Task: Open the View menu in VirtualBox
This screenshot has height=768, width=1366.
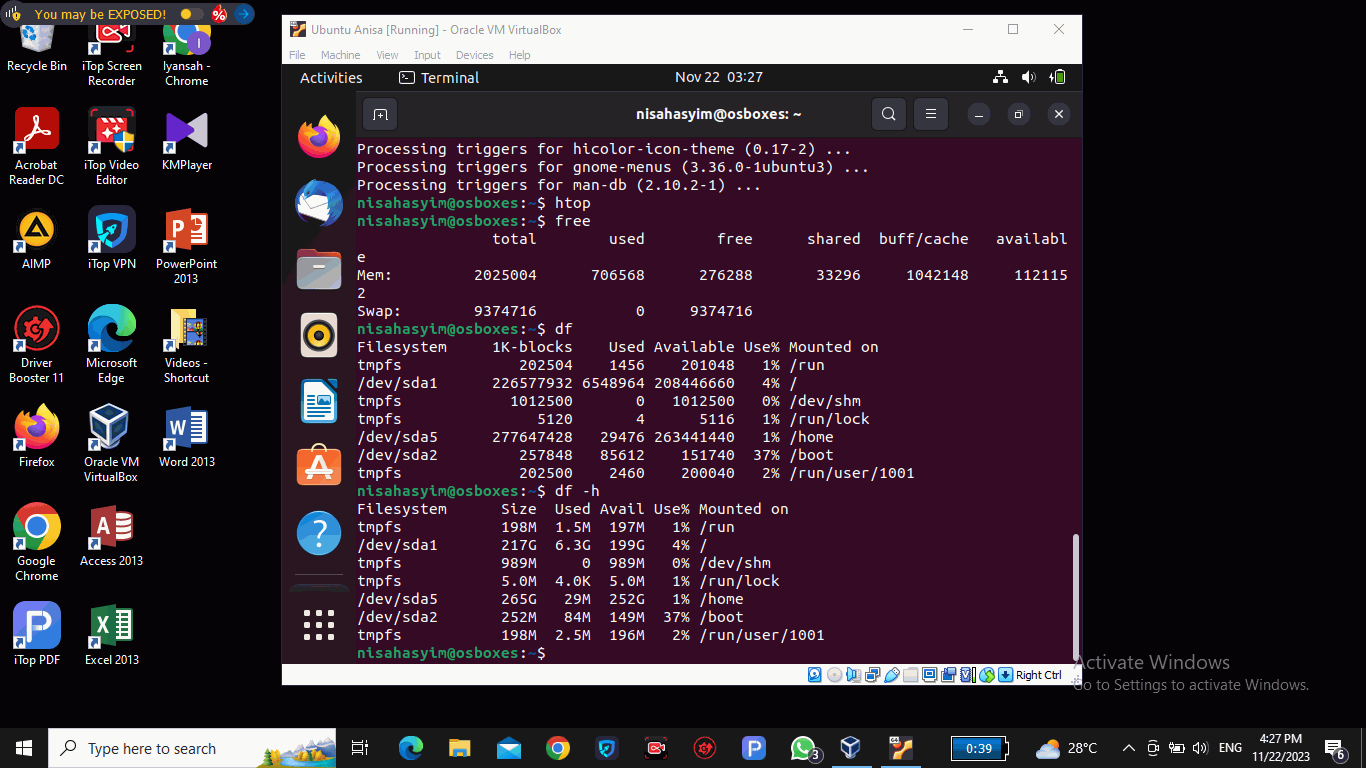Action: click(x=387, y=55)
